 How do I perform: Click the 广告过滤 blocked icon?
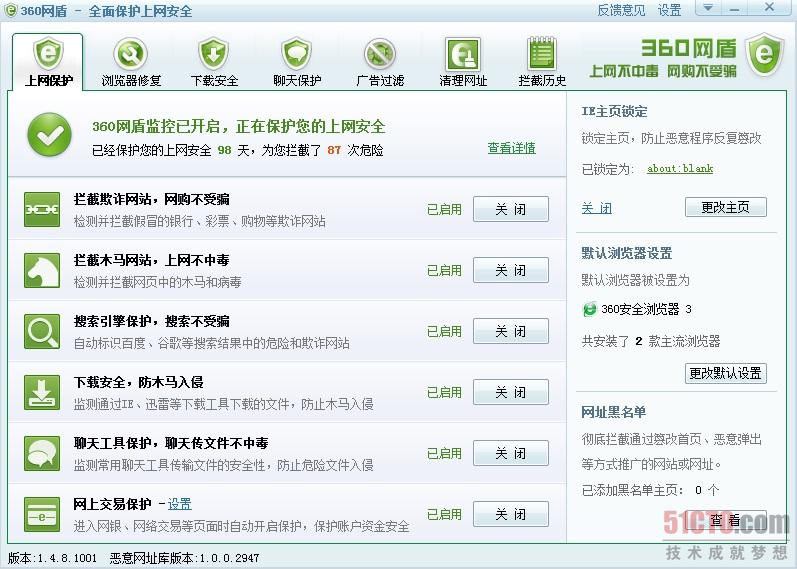tap(380, 53)
